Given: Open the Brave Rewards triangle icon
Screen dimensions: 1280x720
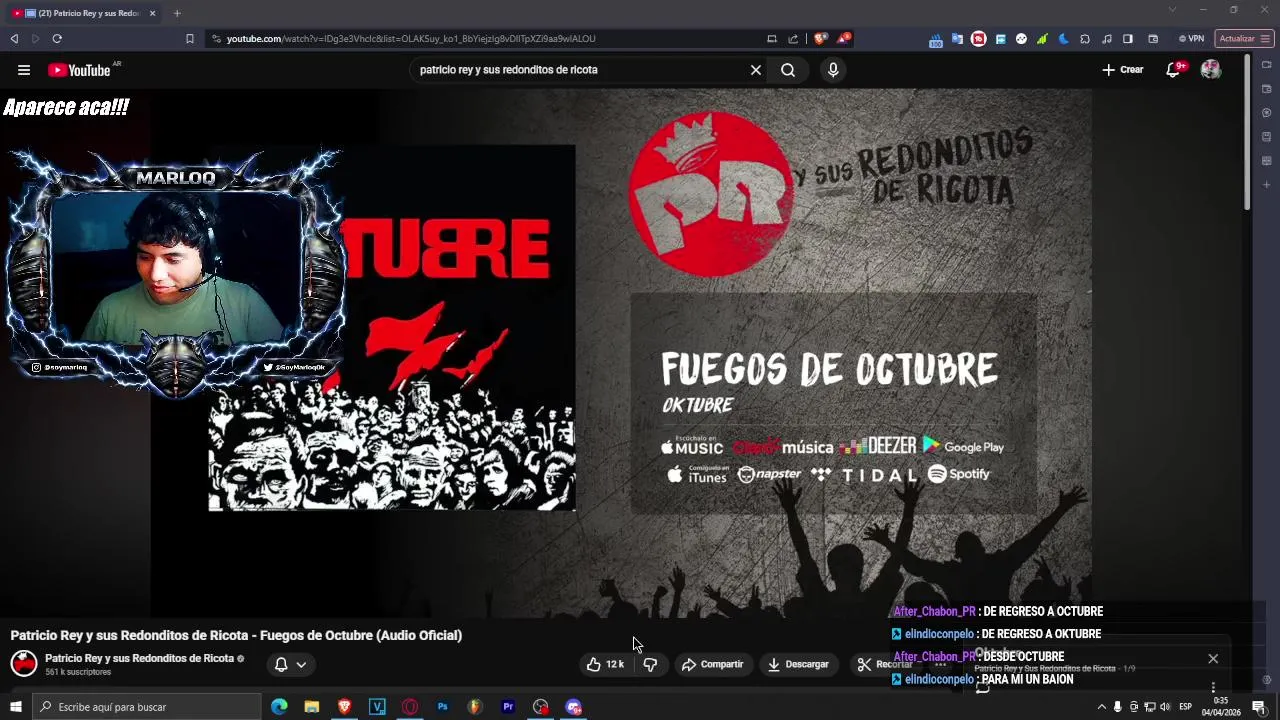Looking at the screenshot, I should coord(844,39).
